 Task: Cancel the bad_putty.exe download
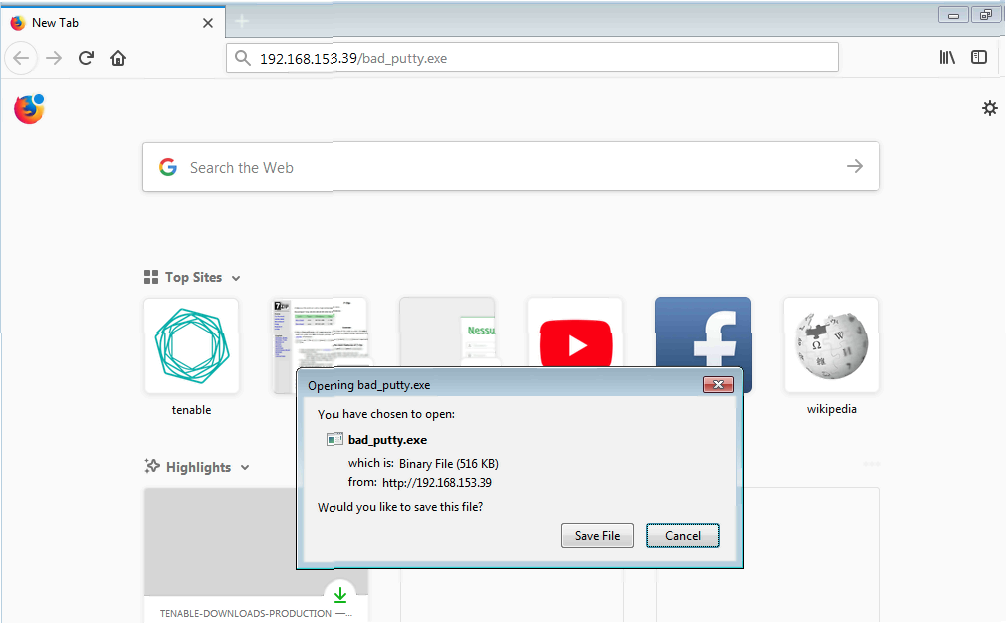[682, 536]
